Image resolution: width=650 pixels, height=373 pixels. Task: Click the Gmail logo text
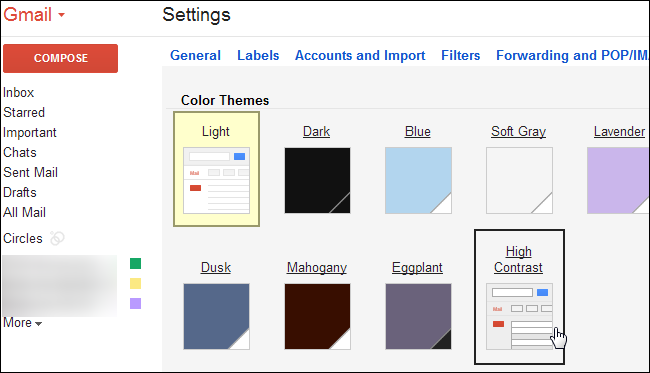[x=28, y=15]
